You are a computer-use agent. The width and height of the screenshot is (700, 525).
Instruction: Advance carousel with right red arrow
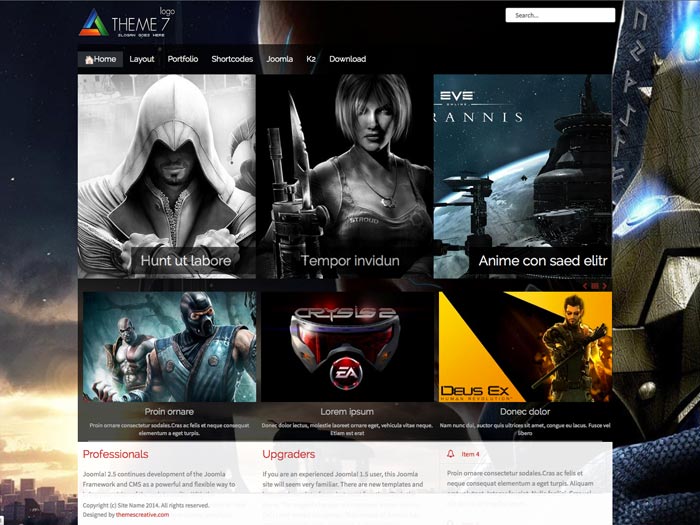604,286
